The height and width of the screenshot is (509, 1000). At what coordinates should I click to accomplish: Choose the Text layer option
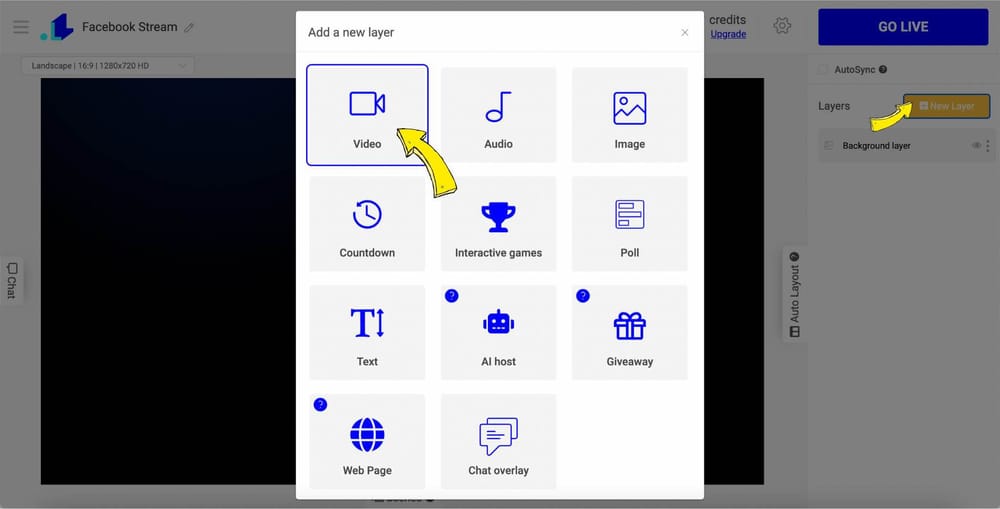click(x=367, y=332)
